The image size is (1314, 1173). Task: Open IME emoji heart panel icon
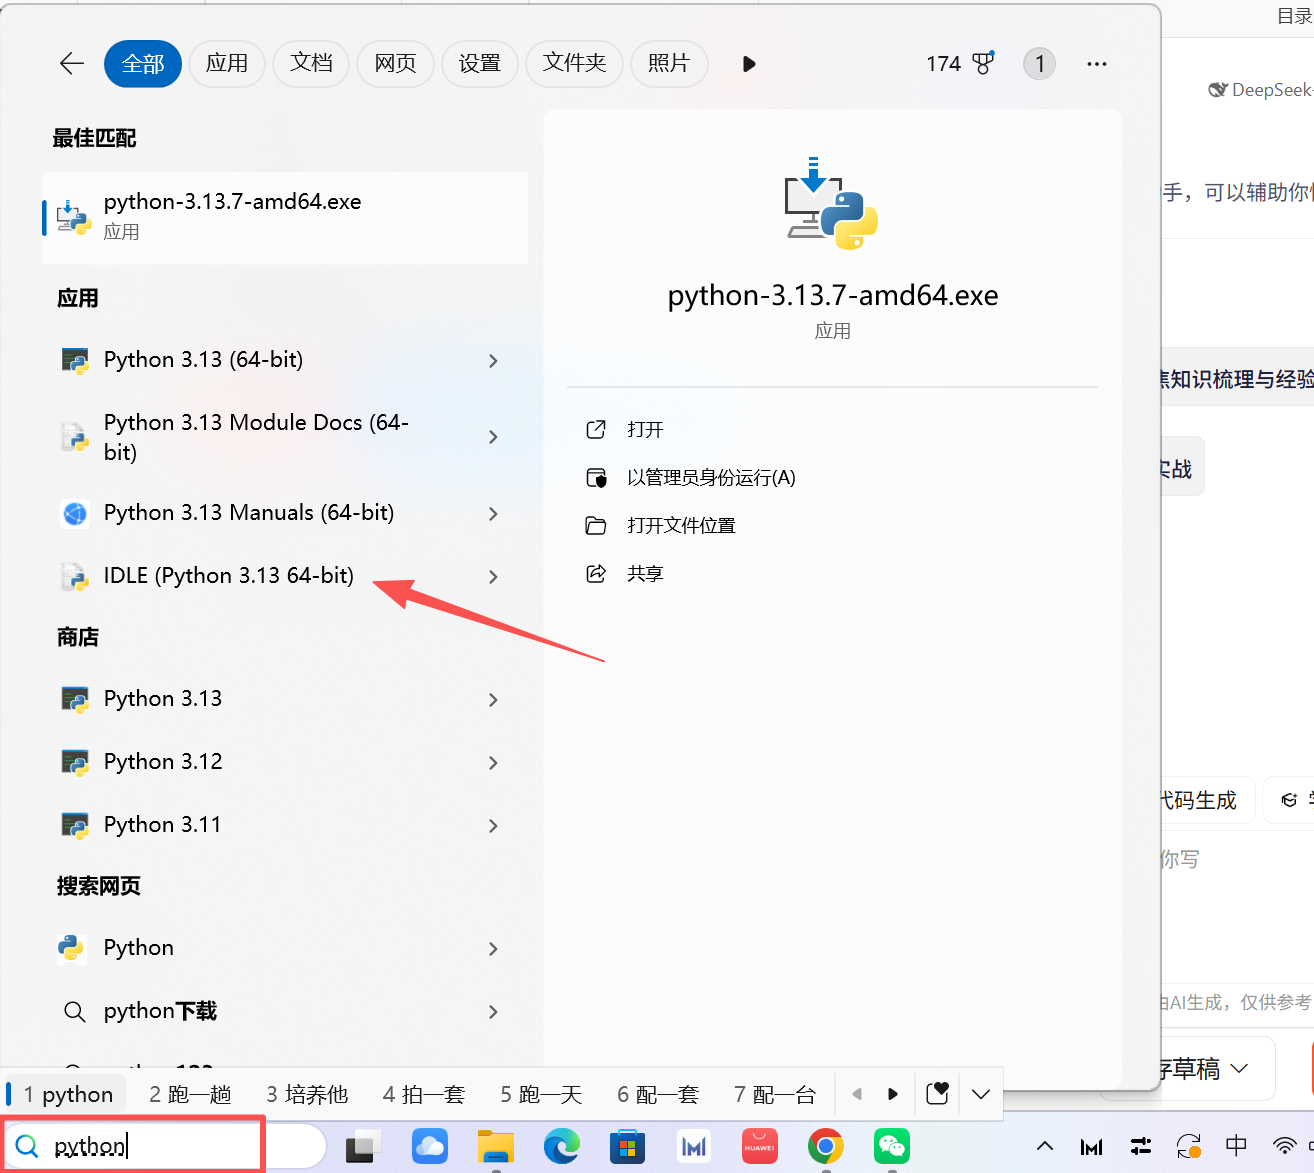click(x=937, y=1094)
